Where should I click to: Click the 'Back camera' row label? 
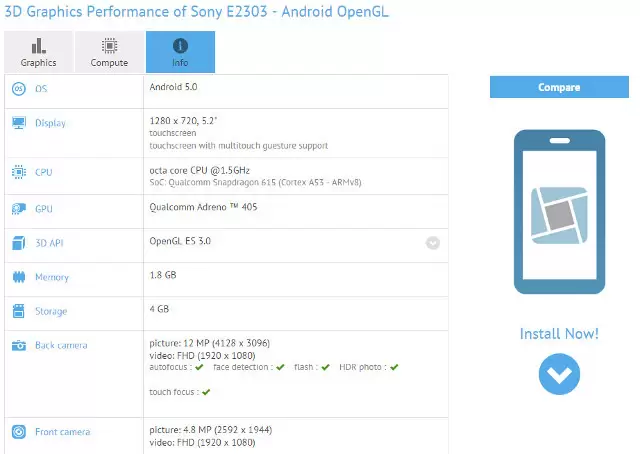pos(61,345)
